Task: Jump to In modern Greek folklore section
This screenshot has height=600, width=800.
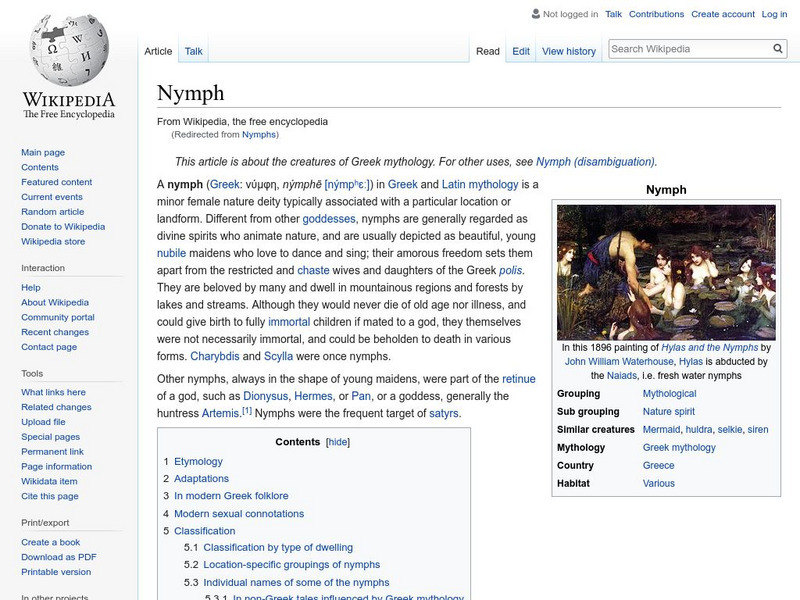Action: 231,495
